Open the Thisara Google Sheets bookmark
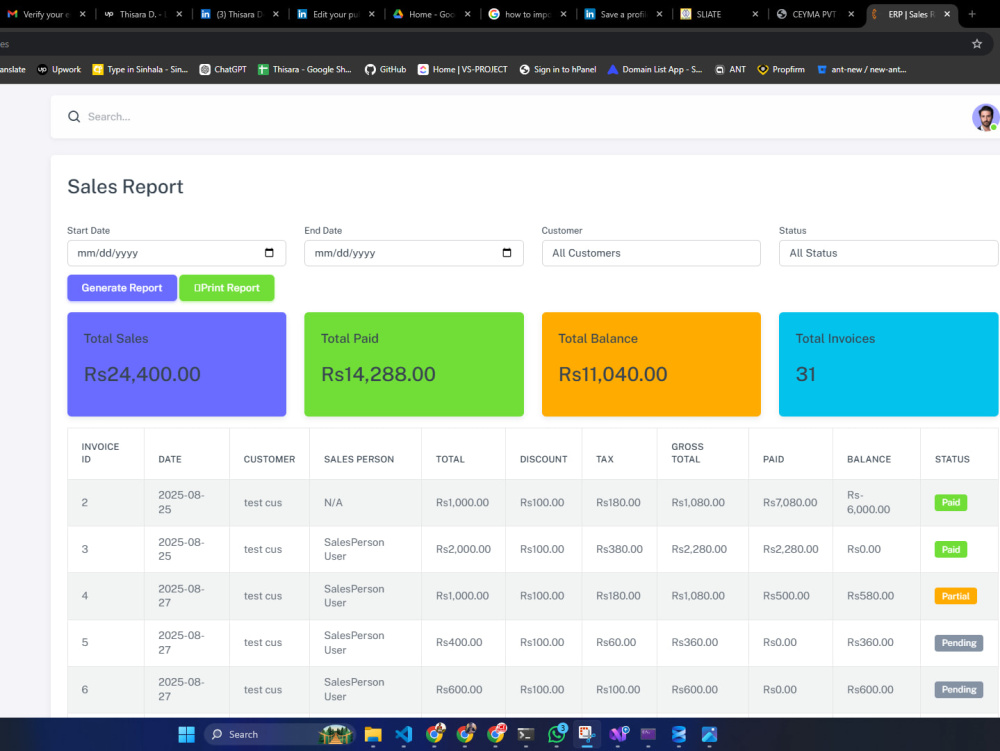The height and width of the screenshot is (751, 1000). tap(305, 69)
